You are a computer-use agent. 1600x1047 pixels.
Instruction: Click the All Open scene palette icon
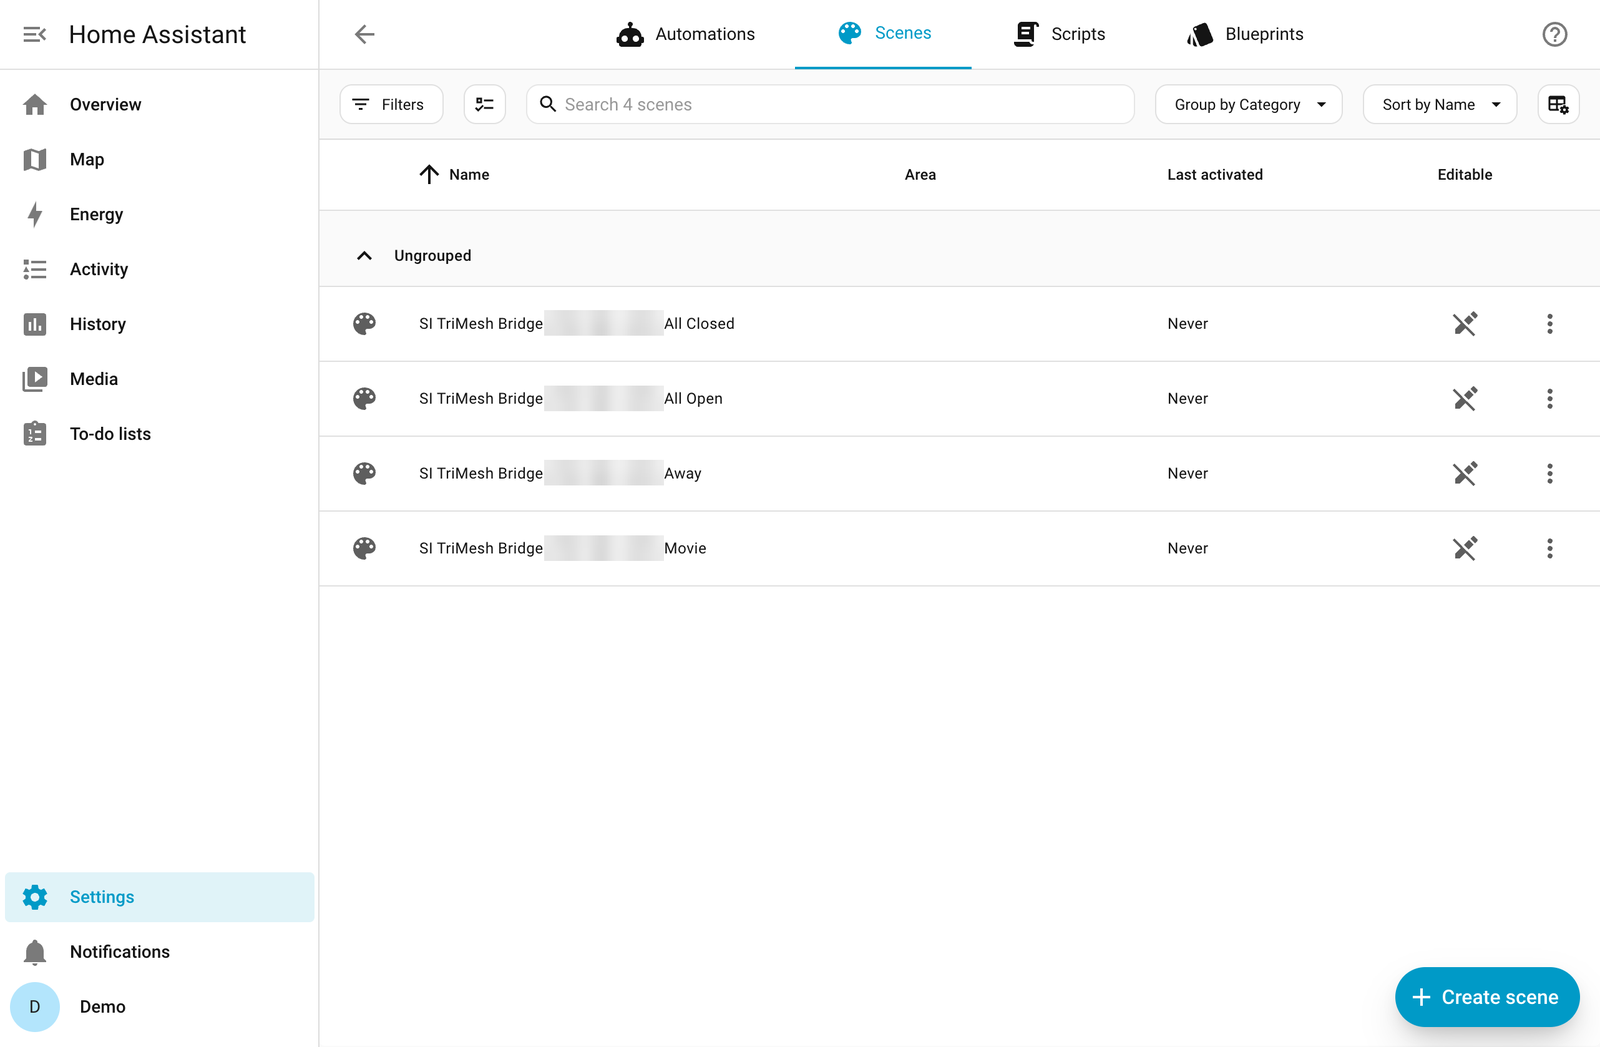pos(365,399)
